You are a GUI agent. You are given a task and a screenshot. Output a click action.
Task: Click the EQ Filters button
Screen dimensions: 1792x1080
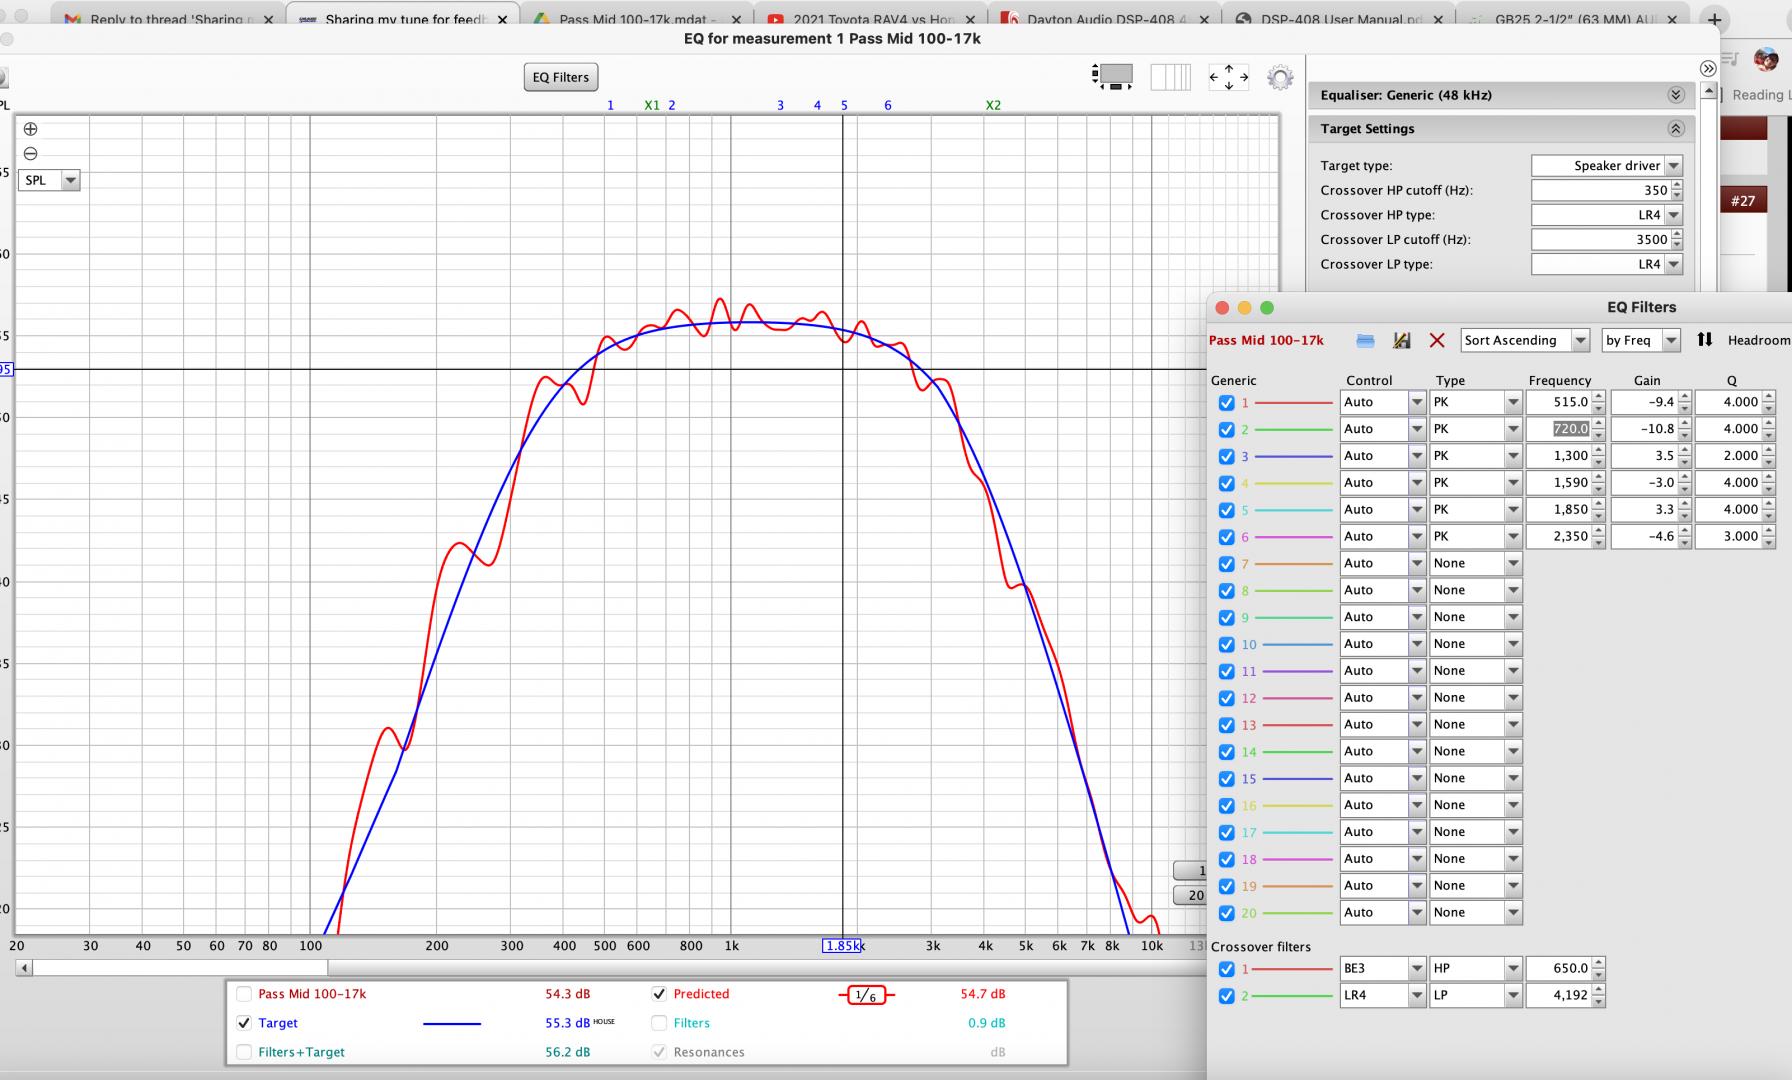click(x=561, y=77)
